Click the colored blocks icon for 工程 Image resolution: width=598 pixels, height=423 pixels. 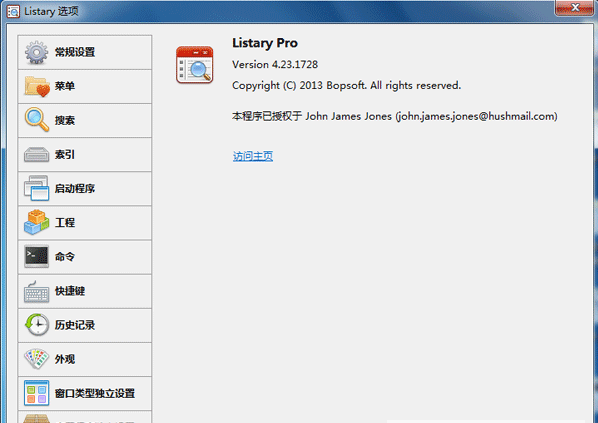[x=36, y=222]
